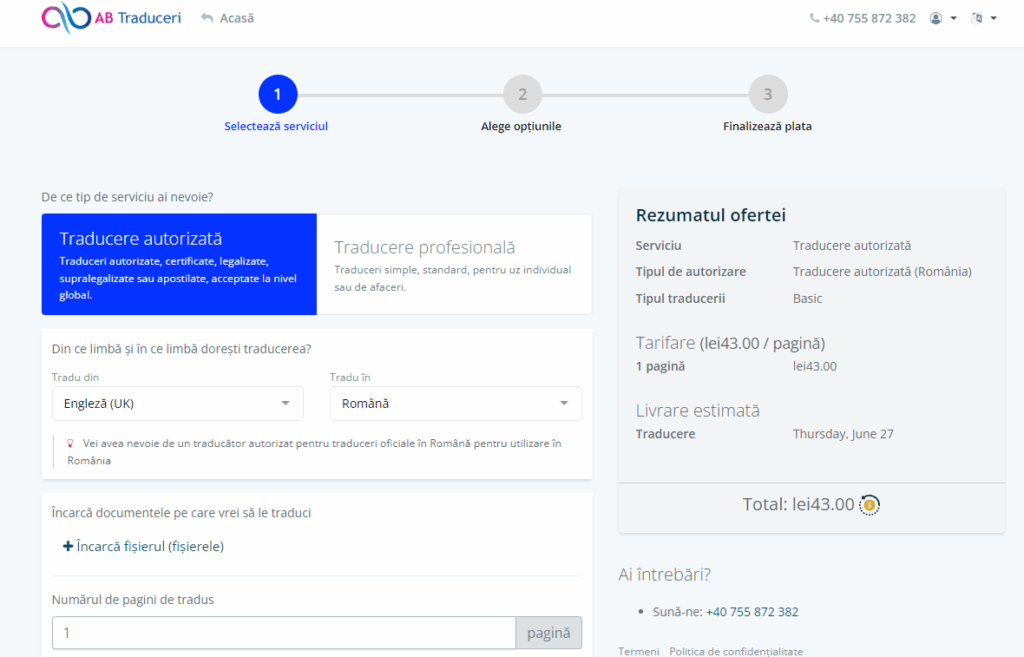Image resolution: width=1024 pixels, height=657 pixels.
Task: Click the number of pages input field
Action: click(x=283, y=633)
